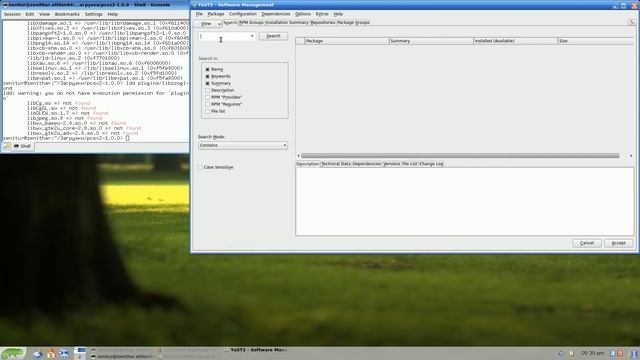Click the Accept button
This screenshot has width=640, height=360.
tap(618, 243)
